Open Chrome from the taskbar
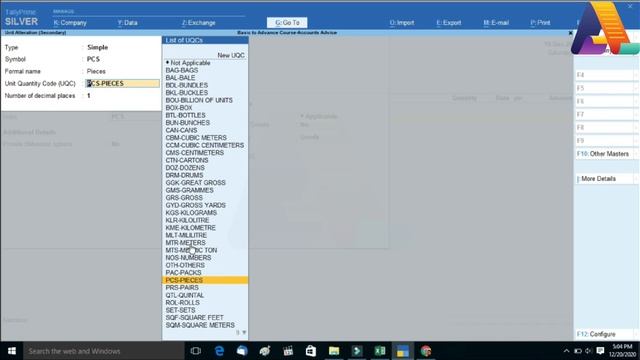Screen dimensions: 640x360 click(426, 351)
